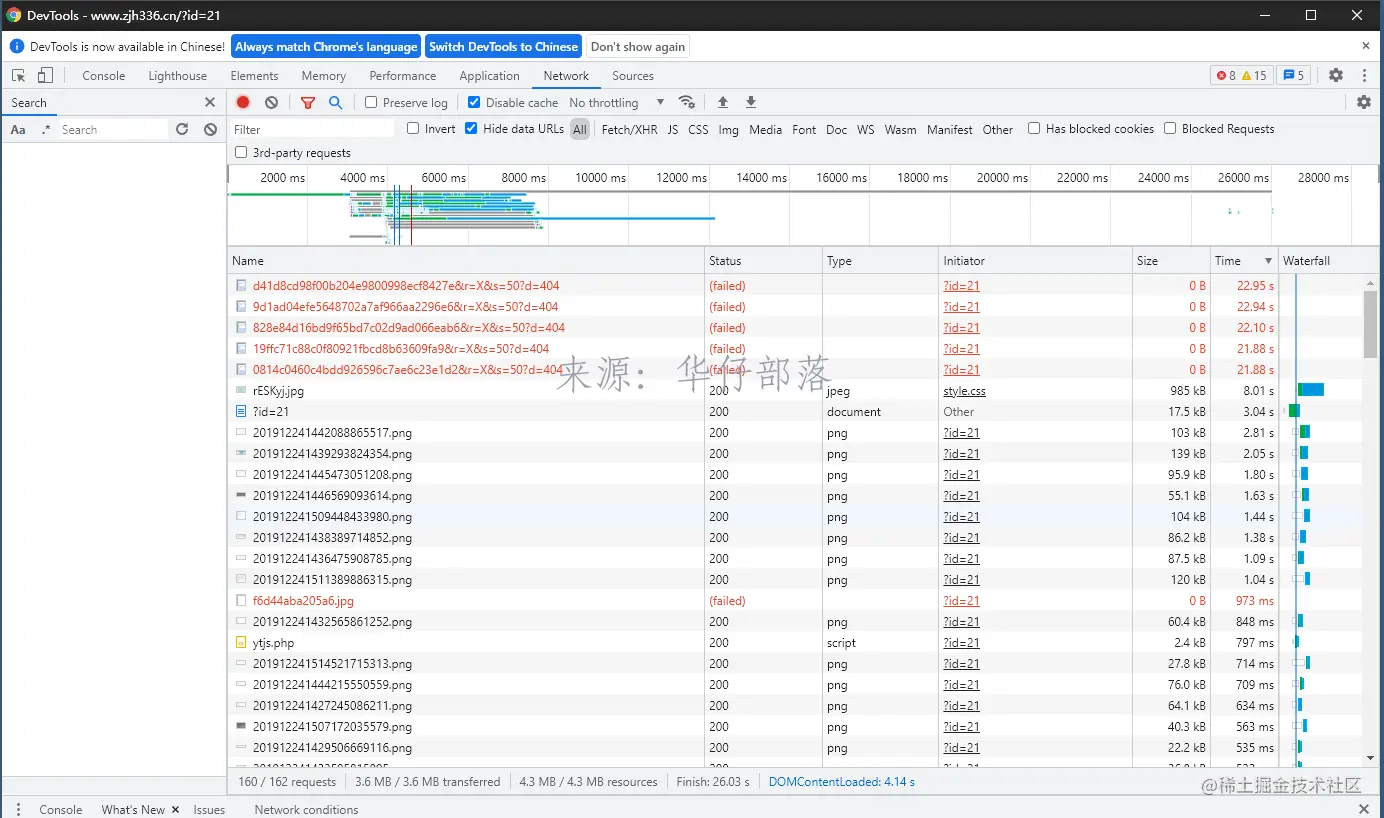This screenshot has height=818, width=1384.
Task: Close the Search sidebar panel
Action: point(210,102)
